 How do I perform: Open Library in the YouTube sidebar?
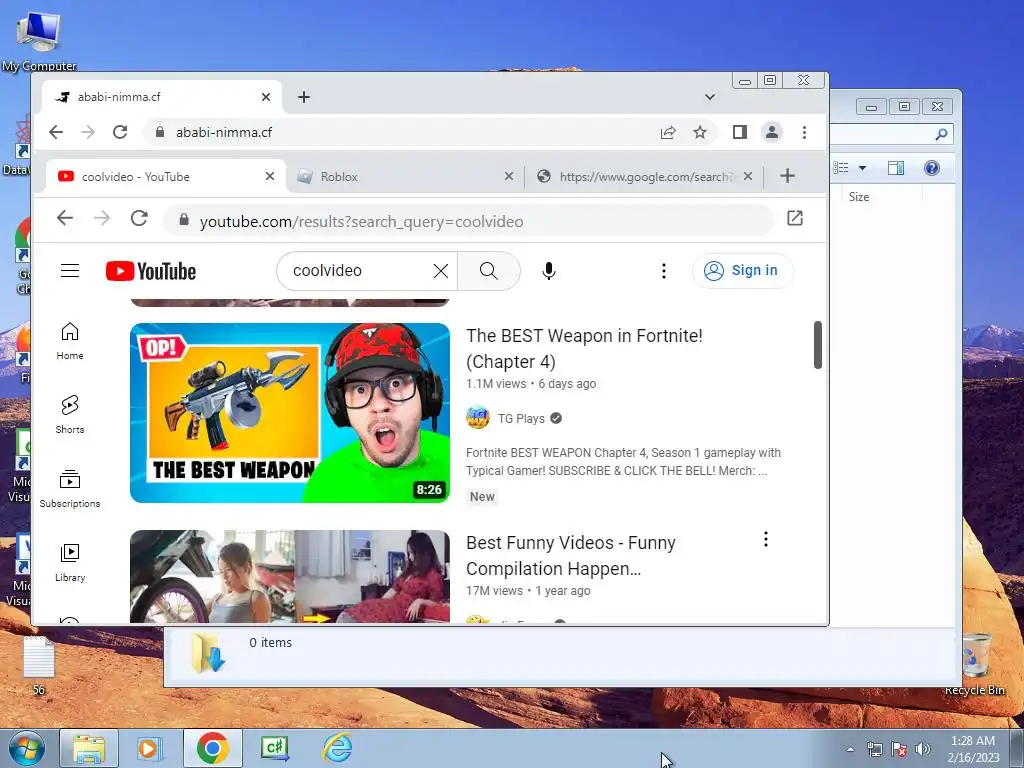tap(70, 563)
